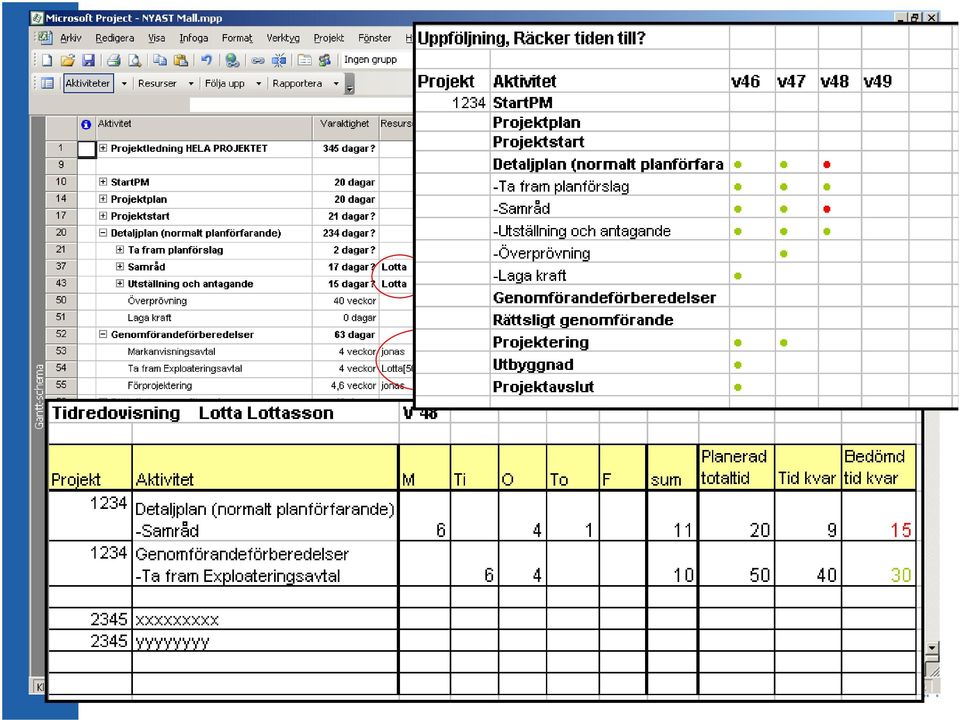Click the Assign Resources icon
This screenshot has height=720, width=959.
325,60
